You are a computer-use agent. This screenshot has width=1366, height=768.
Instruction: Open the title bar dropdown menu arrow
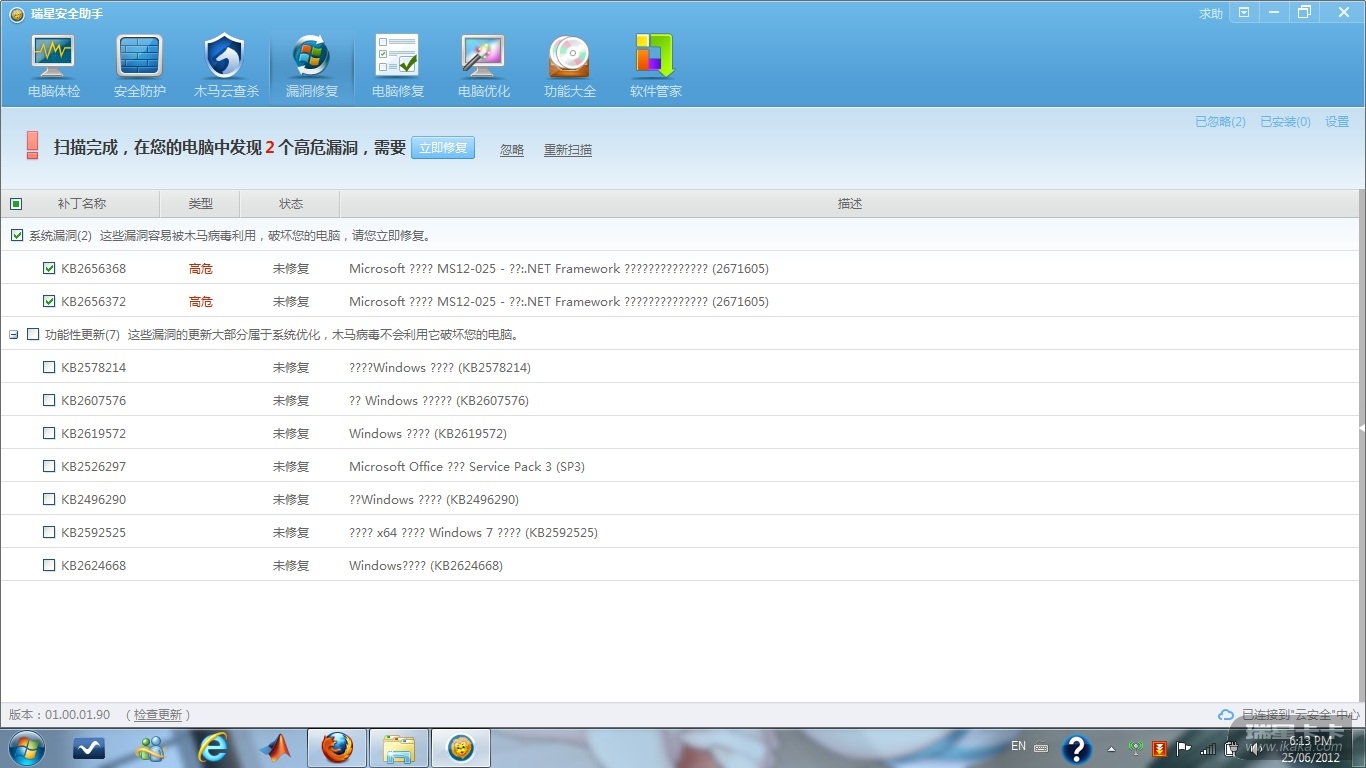(x=1244, y=13)
